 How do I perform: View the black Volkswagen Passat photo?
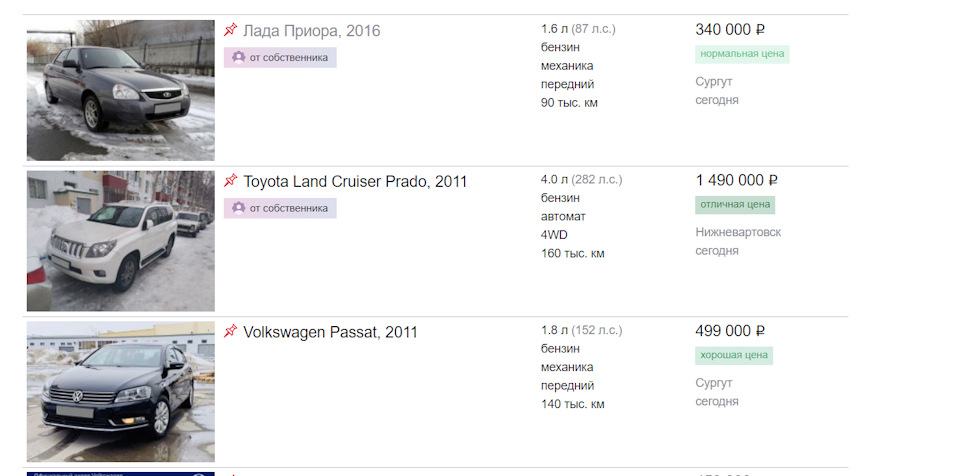click(x=121, y=391)
